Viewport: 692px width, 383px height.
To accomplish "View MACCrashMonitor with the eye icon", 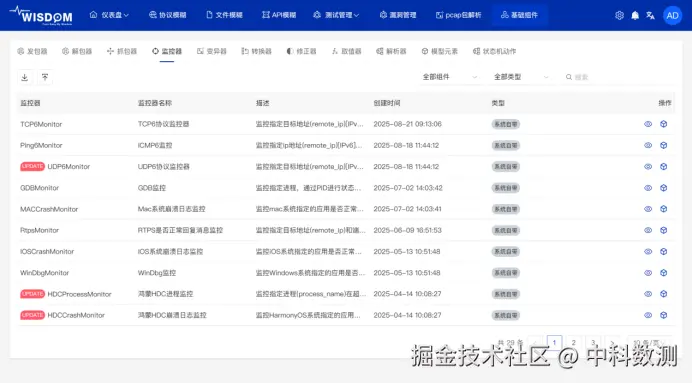I will point(648,209).
